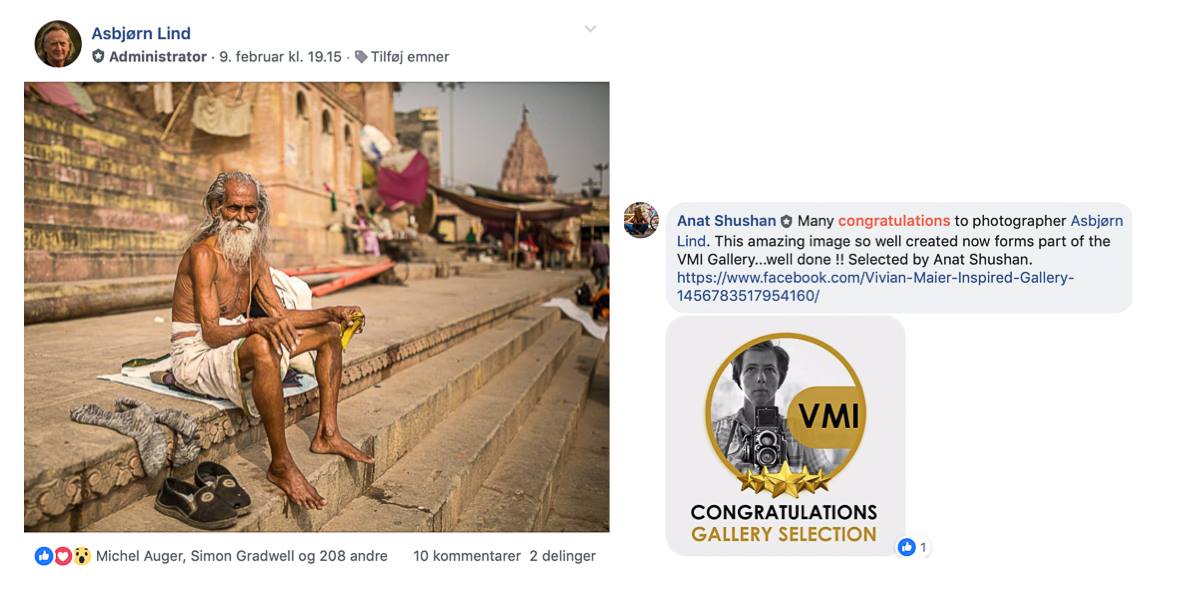Image resolution: width=1181 pixels, height=590 pixels.
Task: Expand the 10 kommentarer list
Action: coord(467,556)
